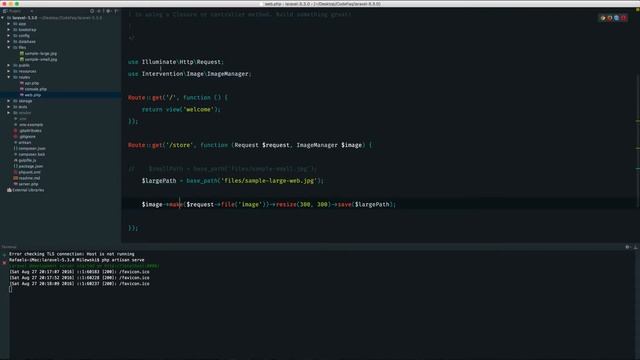This screenshot has height=360, width=640.
Task: Click the git icon beside .gitignore
Action: point(16,137)
